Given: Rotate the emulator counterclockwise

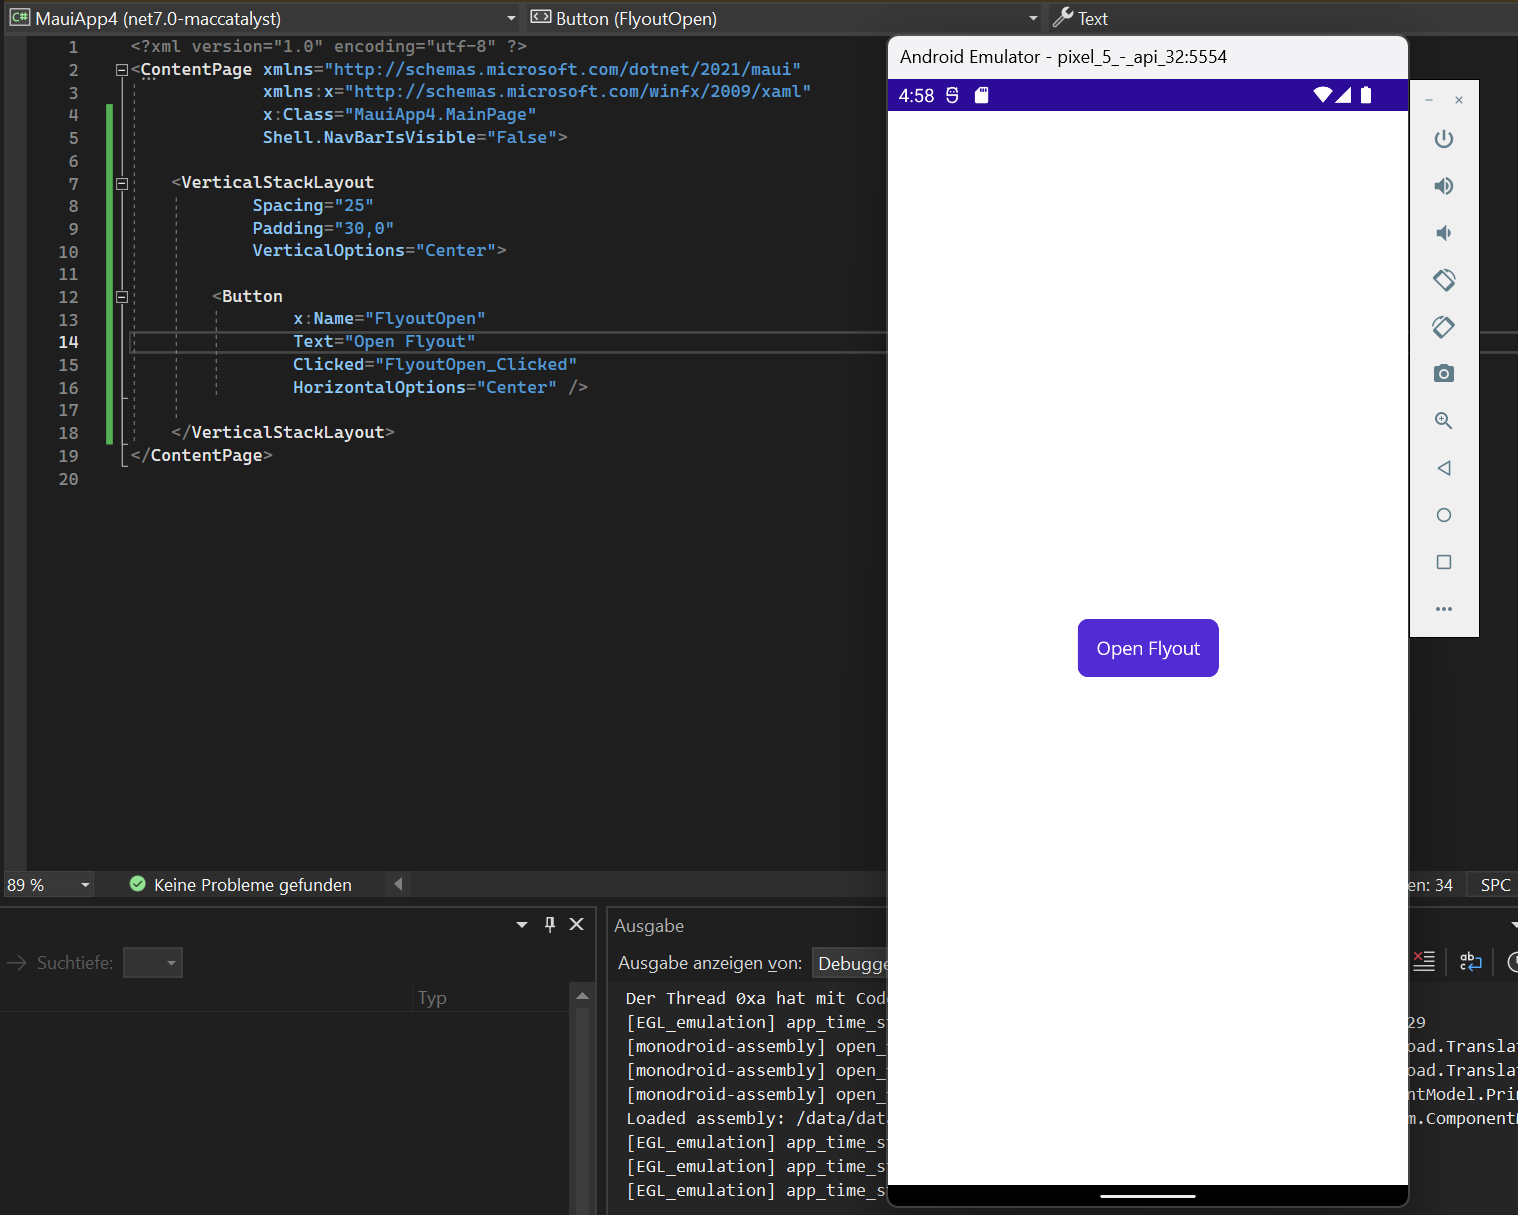Looking at the screenshot, I should (x=1444, y=280).
